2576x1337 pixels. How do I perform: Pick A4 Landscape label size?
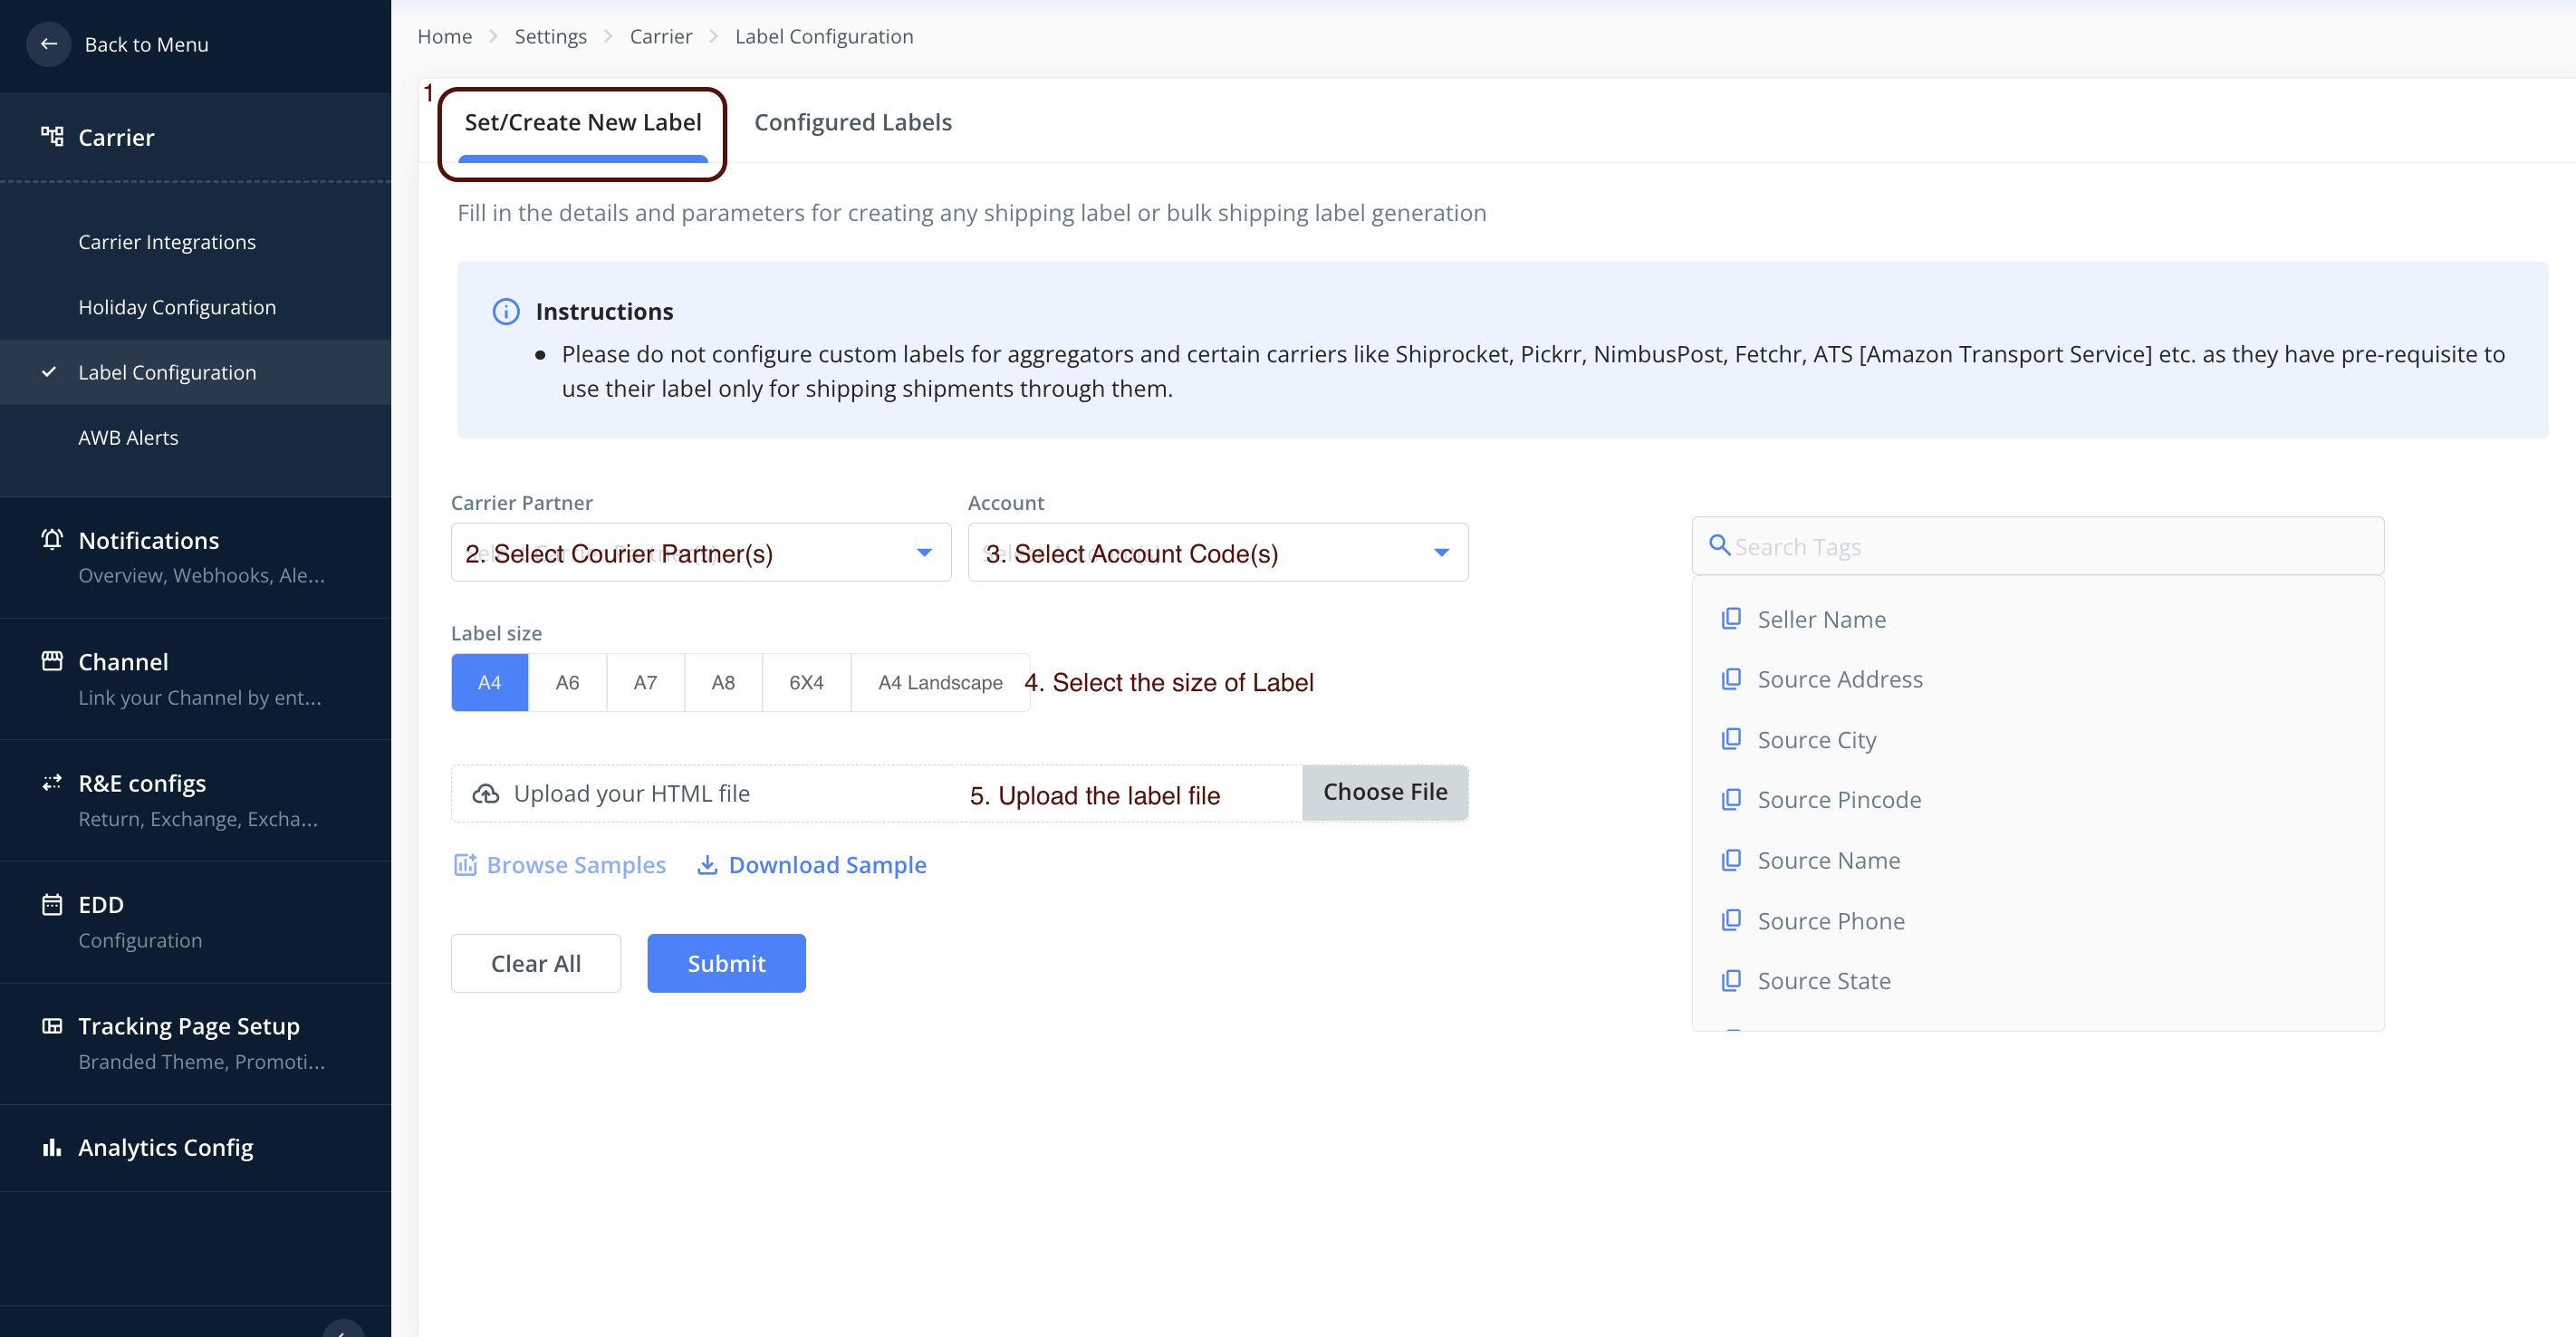tap(940, 683)
